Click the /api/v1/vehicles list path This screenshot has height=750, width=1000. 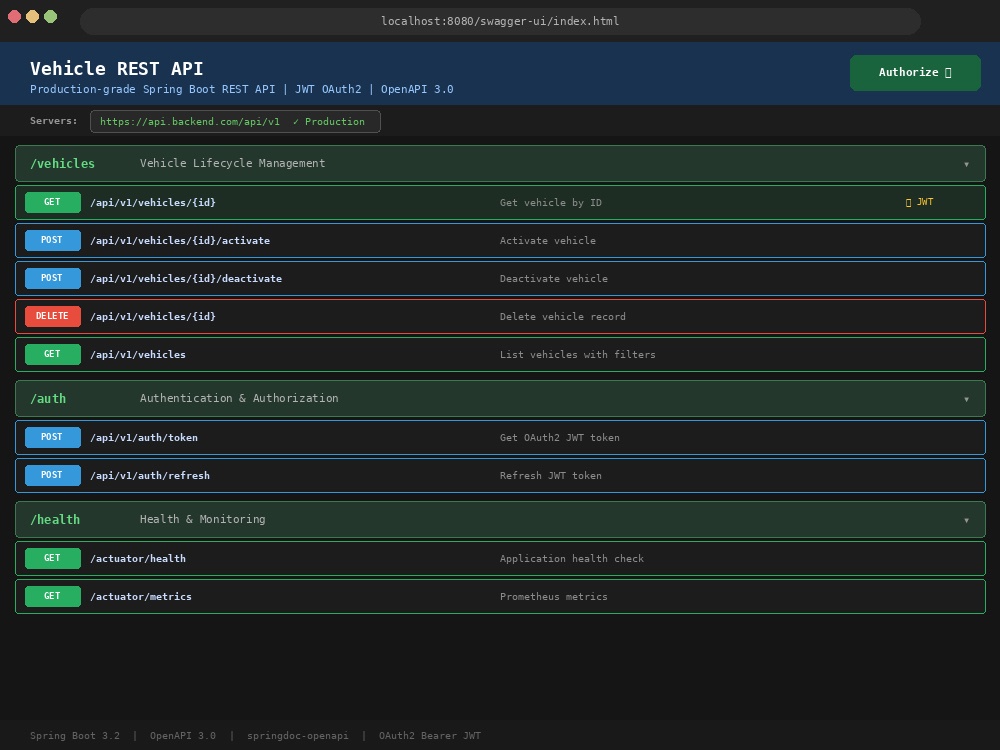[138, 355]
